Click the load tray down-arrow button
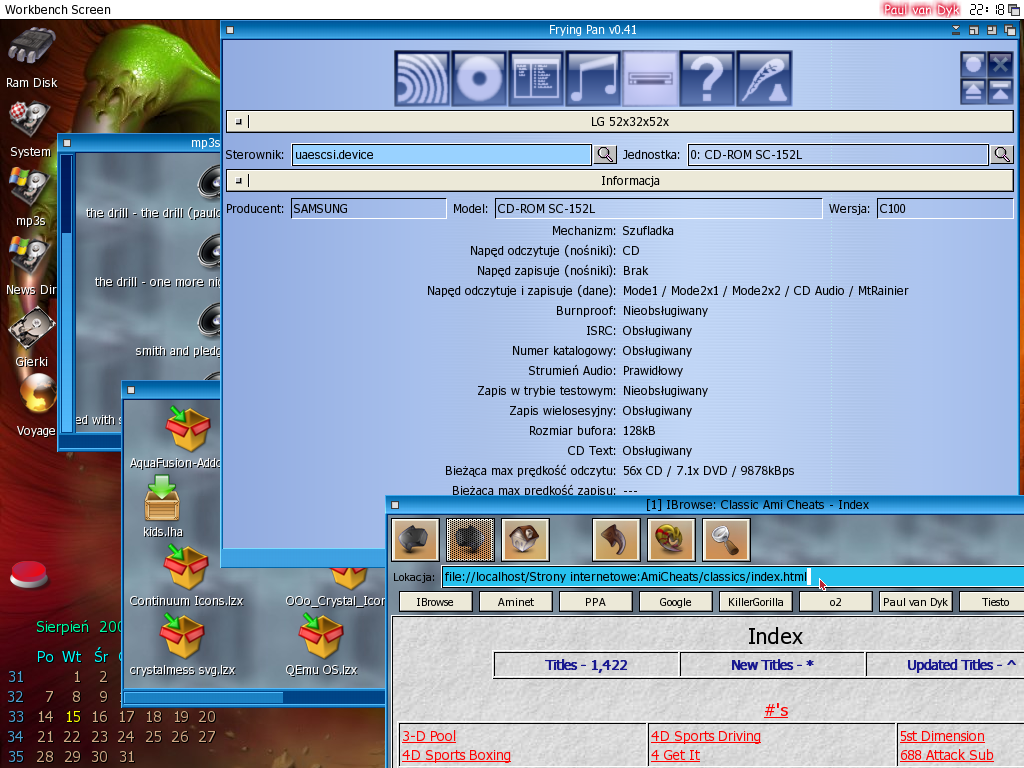This screenshot has height=768, width=1024. tap(1000, 91)
